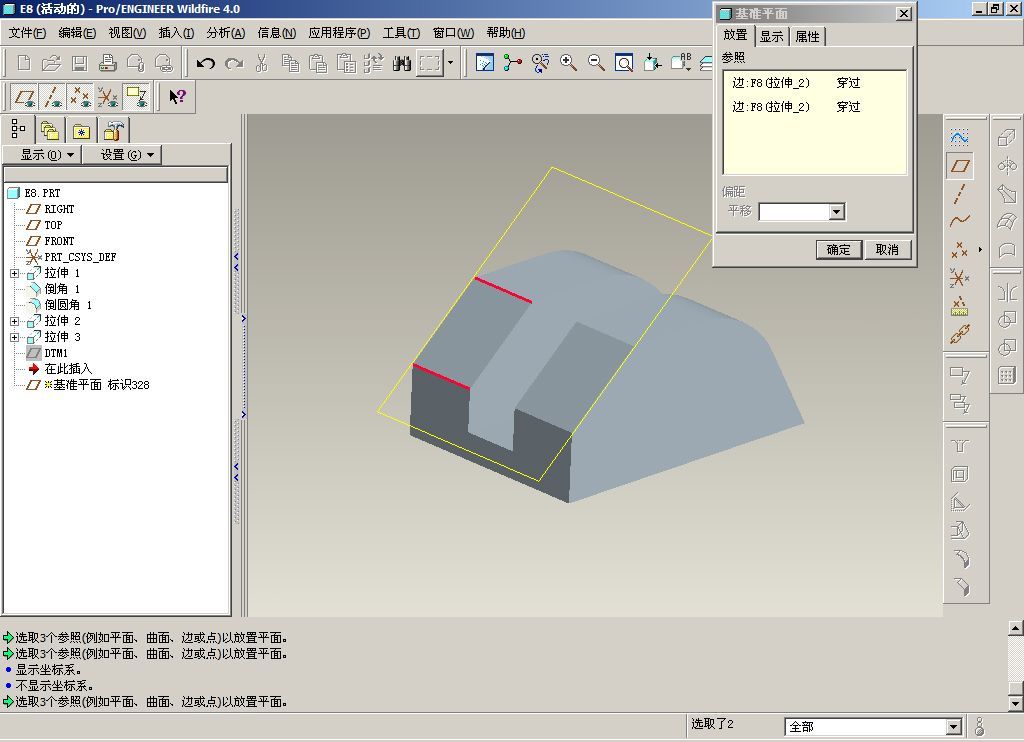
Task: Open the 全部 selection filter dropdown
Action: [953, 726]
